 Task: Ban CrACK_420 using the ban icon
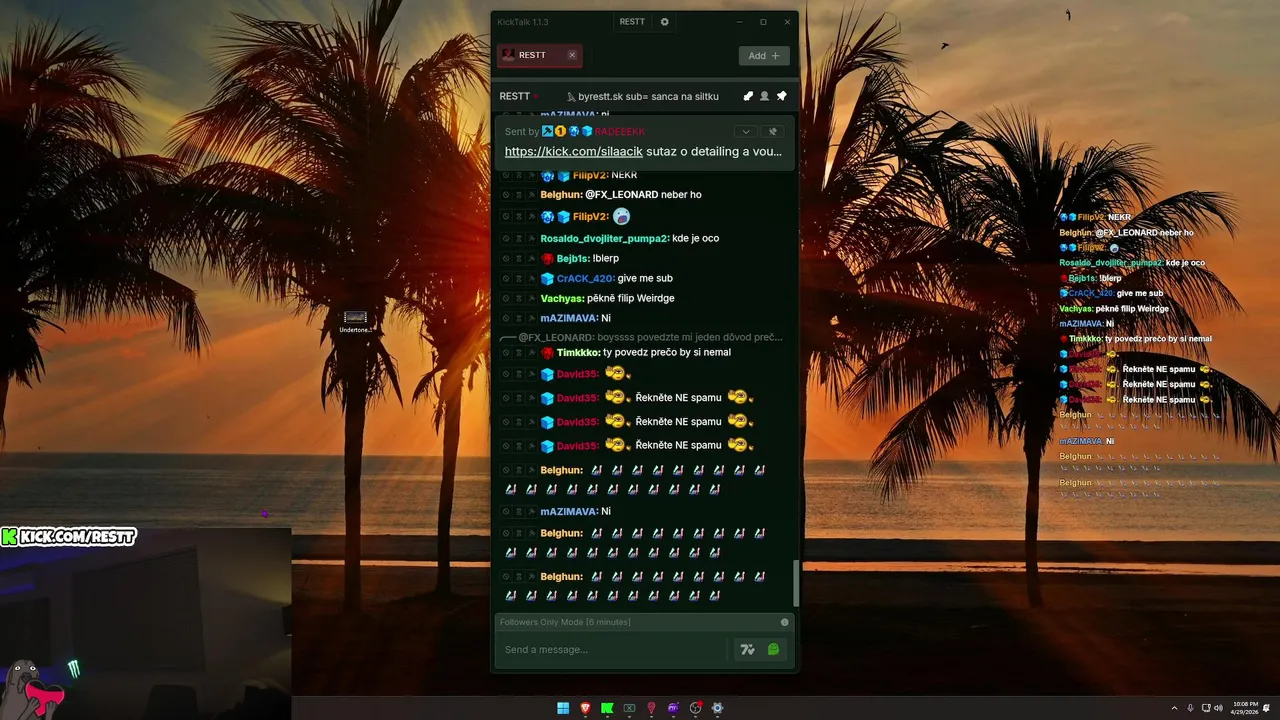[x=506, y=279]
